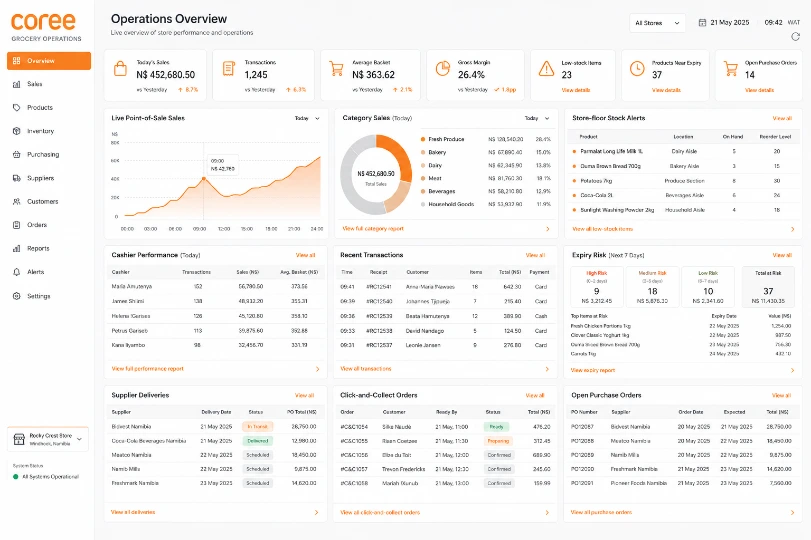Expand the Rocky Crest Store selector
This screenshot has width=811, height=540.
[x=48, y=439]
